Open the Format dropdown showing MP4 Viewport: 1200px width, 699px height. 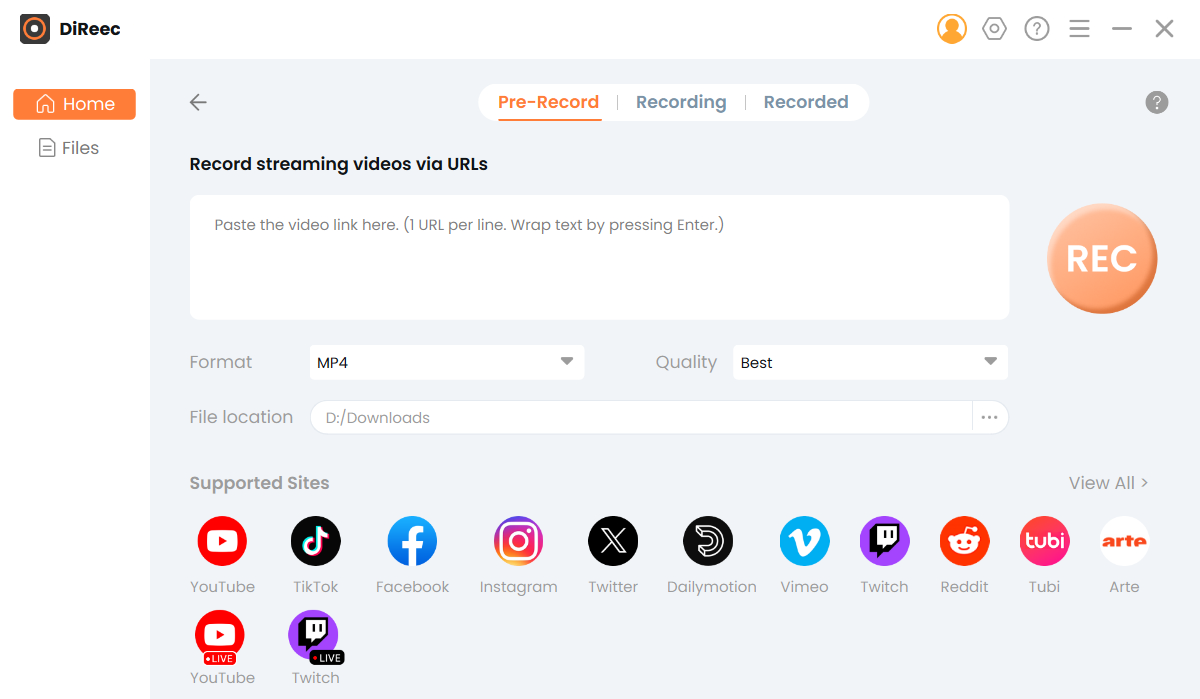click(446, 362)
